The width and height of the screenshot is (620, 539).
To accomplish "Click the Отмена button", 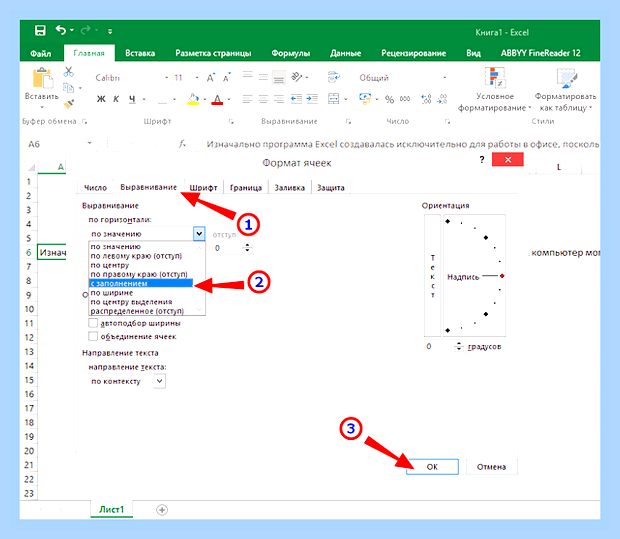I will click(x=491, y=467).
